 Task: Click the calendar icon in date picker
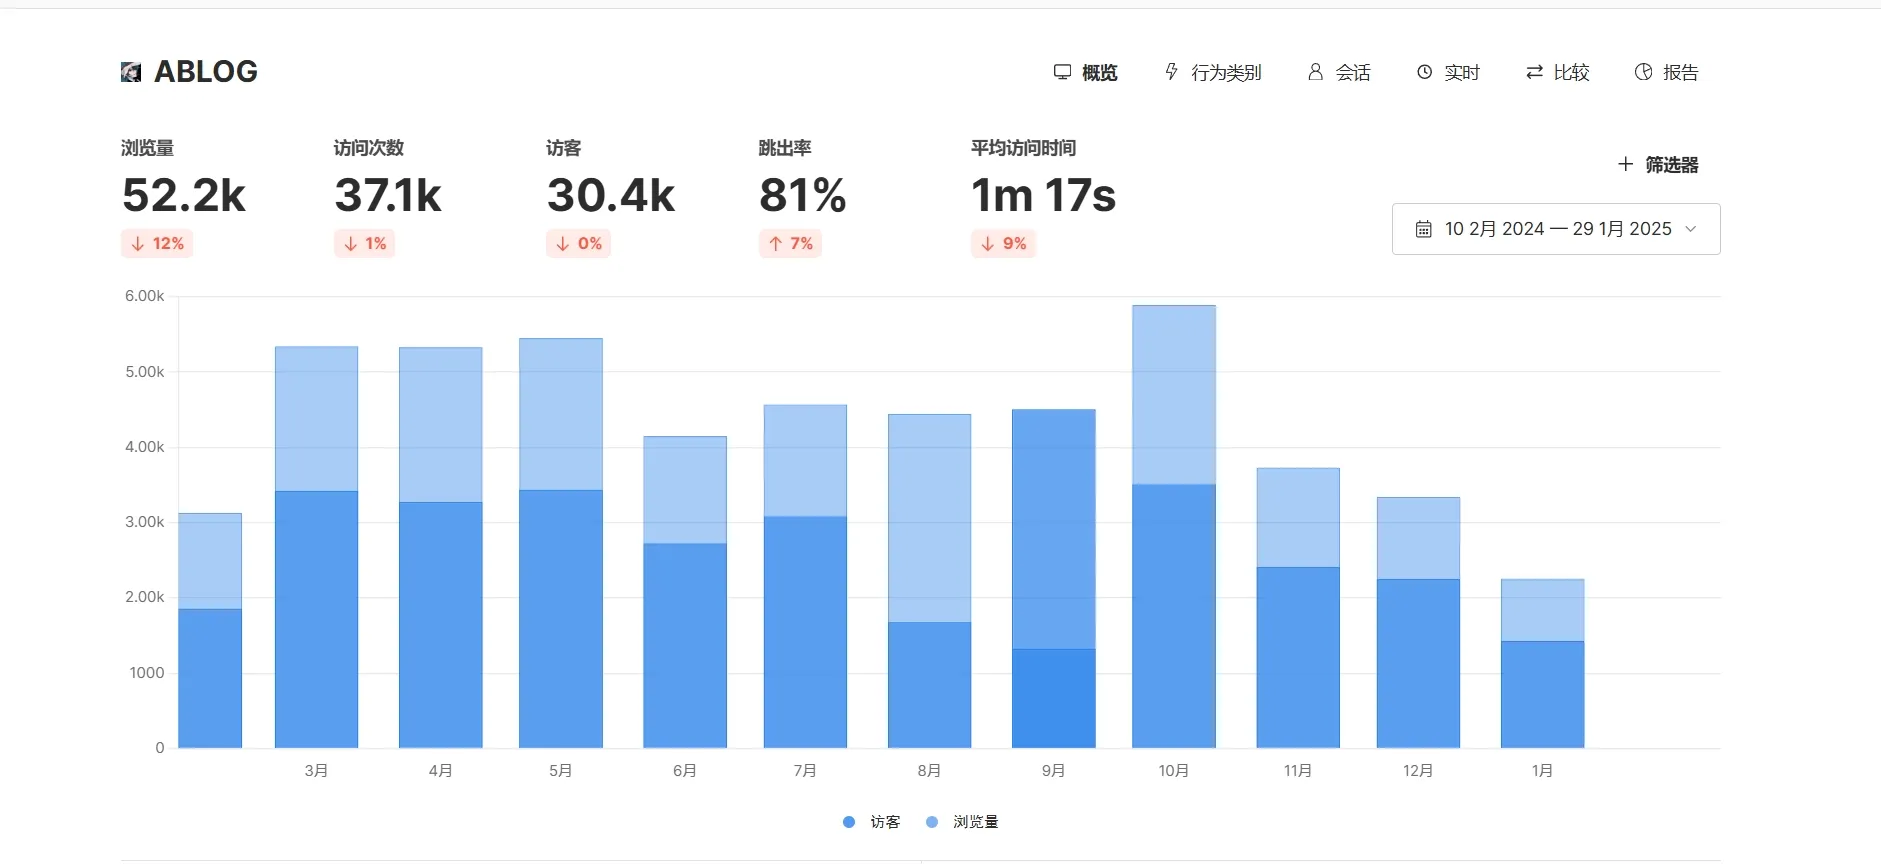[1423, 229]
